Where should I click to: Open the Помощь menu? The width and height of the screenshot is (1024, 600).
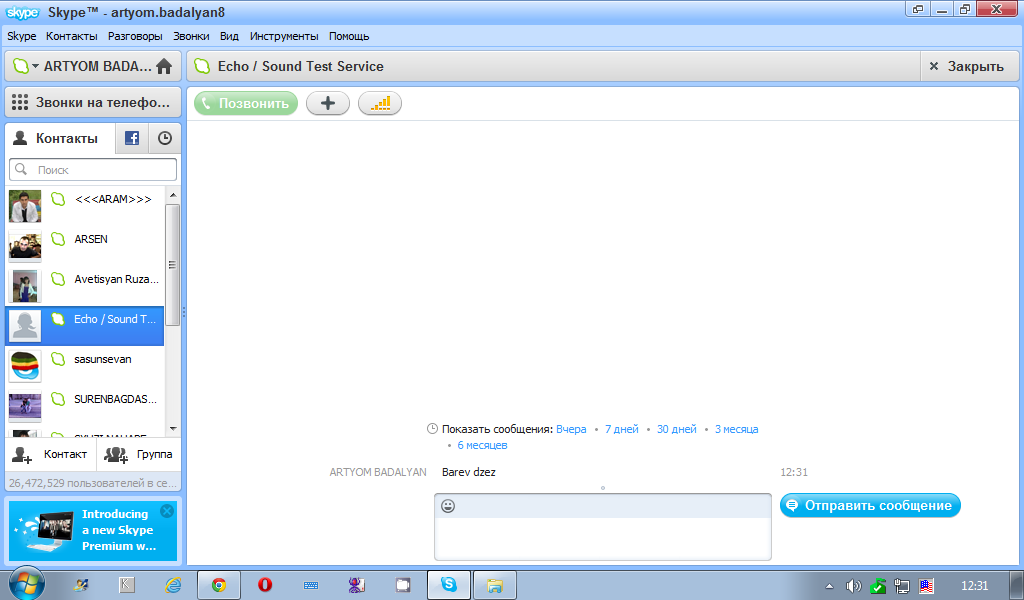[x=349, y=36]
